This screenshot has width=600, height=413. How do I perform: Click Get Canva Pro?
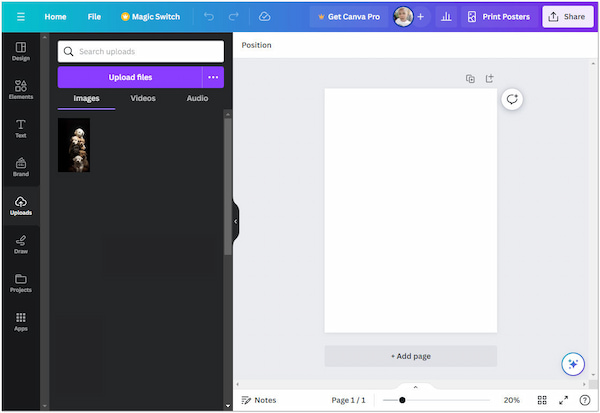click(349, 17)
